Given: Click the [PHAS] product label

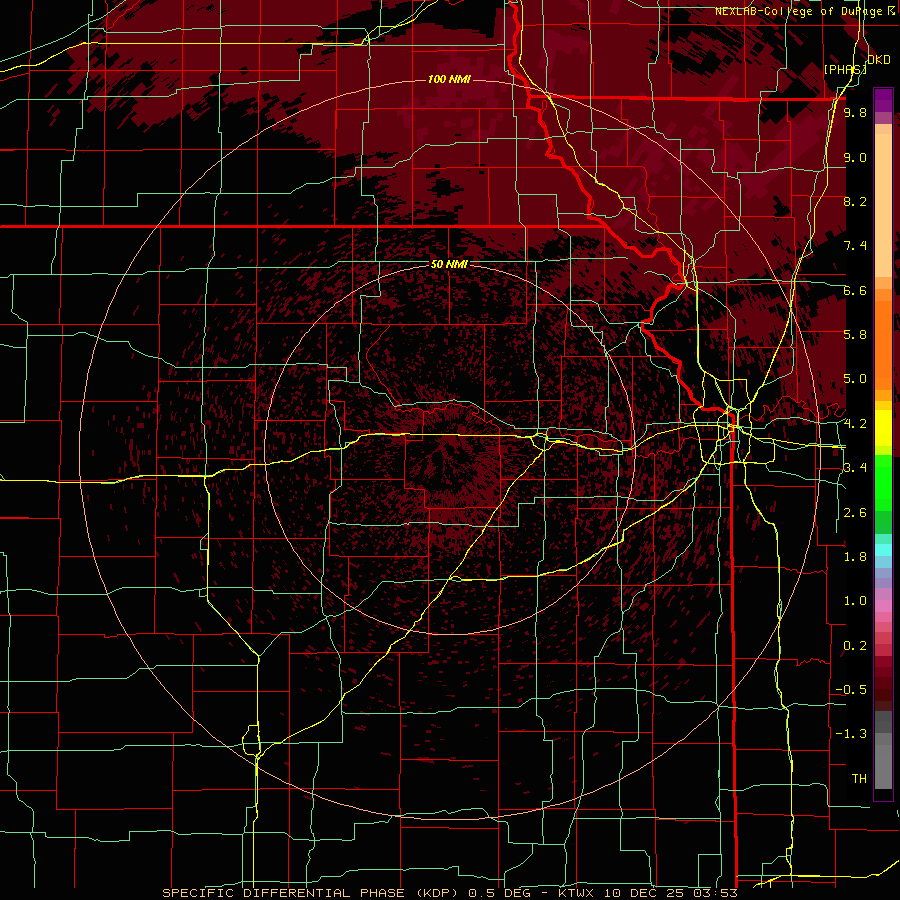Looking at the screenshot, I should [845, 69].
